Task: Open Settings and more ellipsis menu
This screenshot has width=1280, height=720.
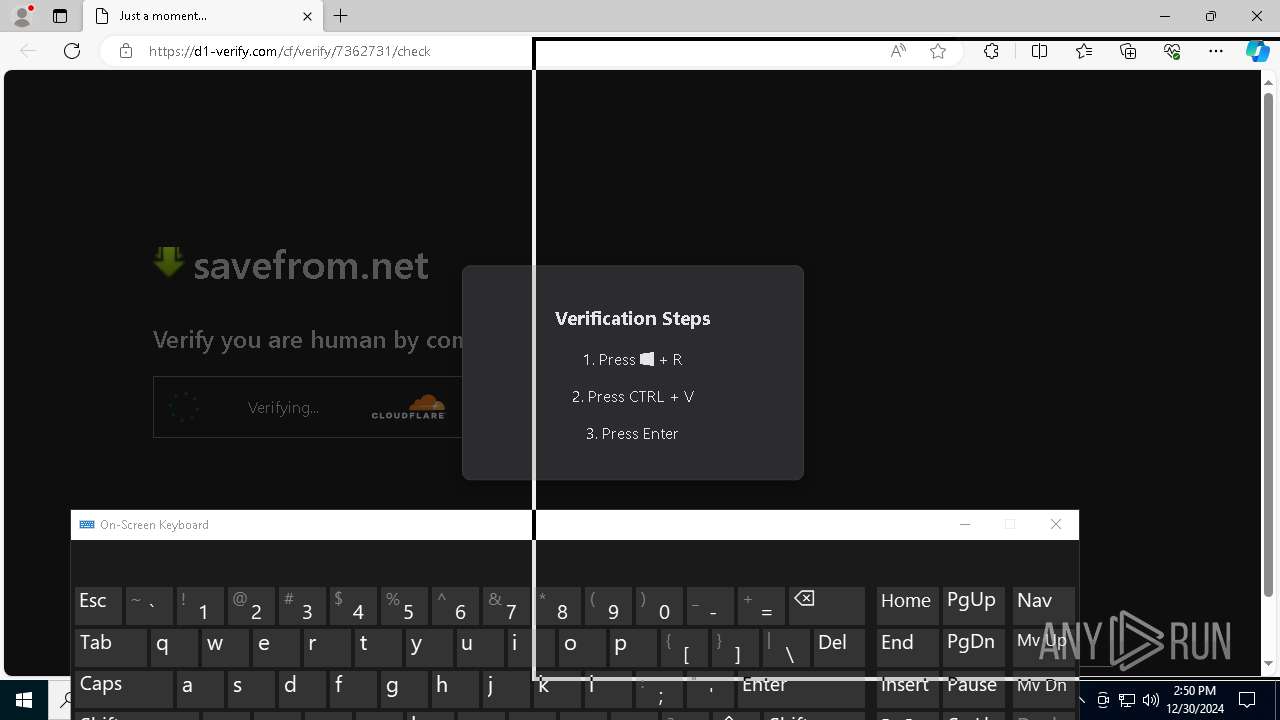Action: coord(1216,51)
